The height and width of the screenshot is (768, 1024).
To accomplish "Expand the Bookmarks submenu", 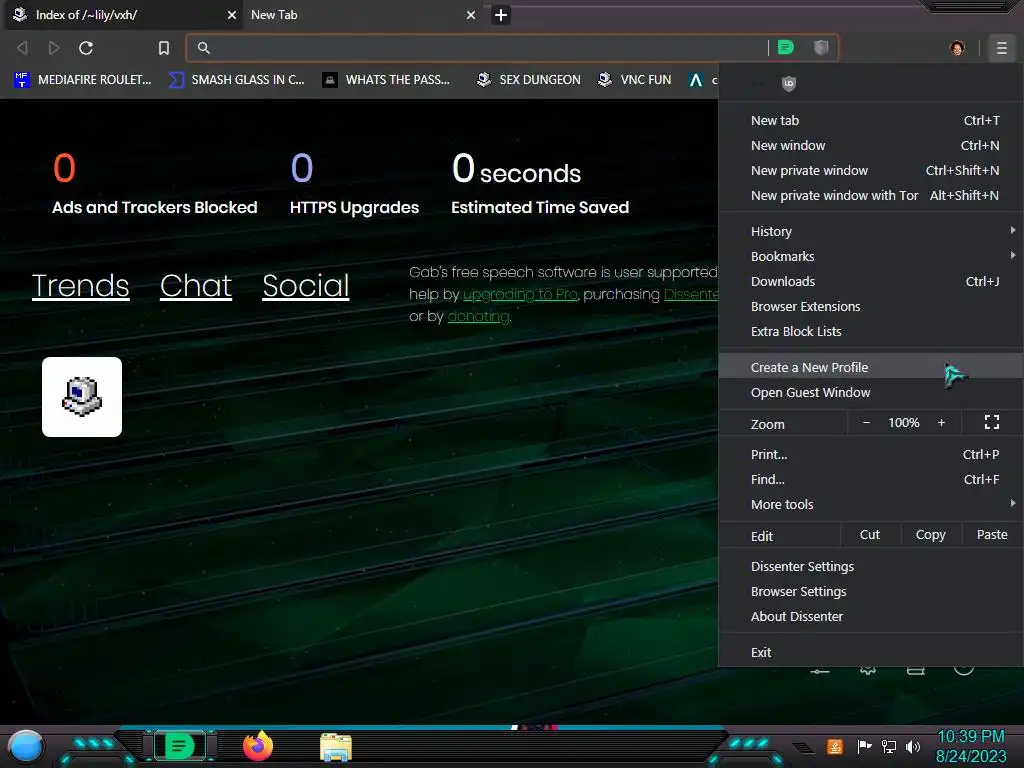I will [x=871, y=256].
